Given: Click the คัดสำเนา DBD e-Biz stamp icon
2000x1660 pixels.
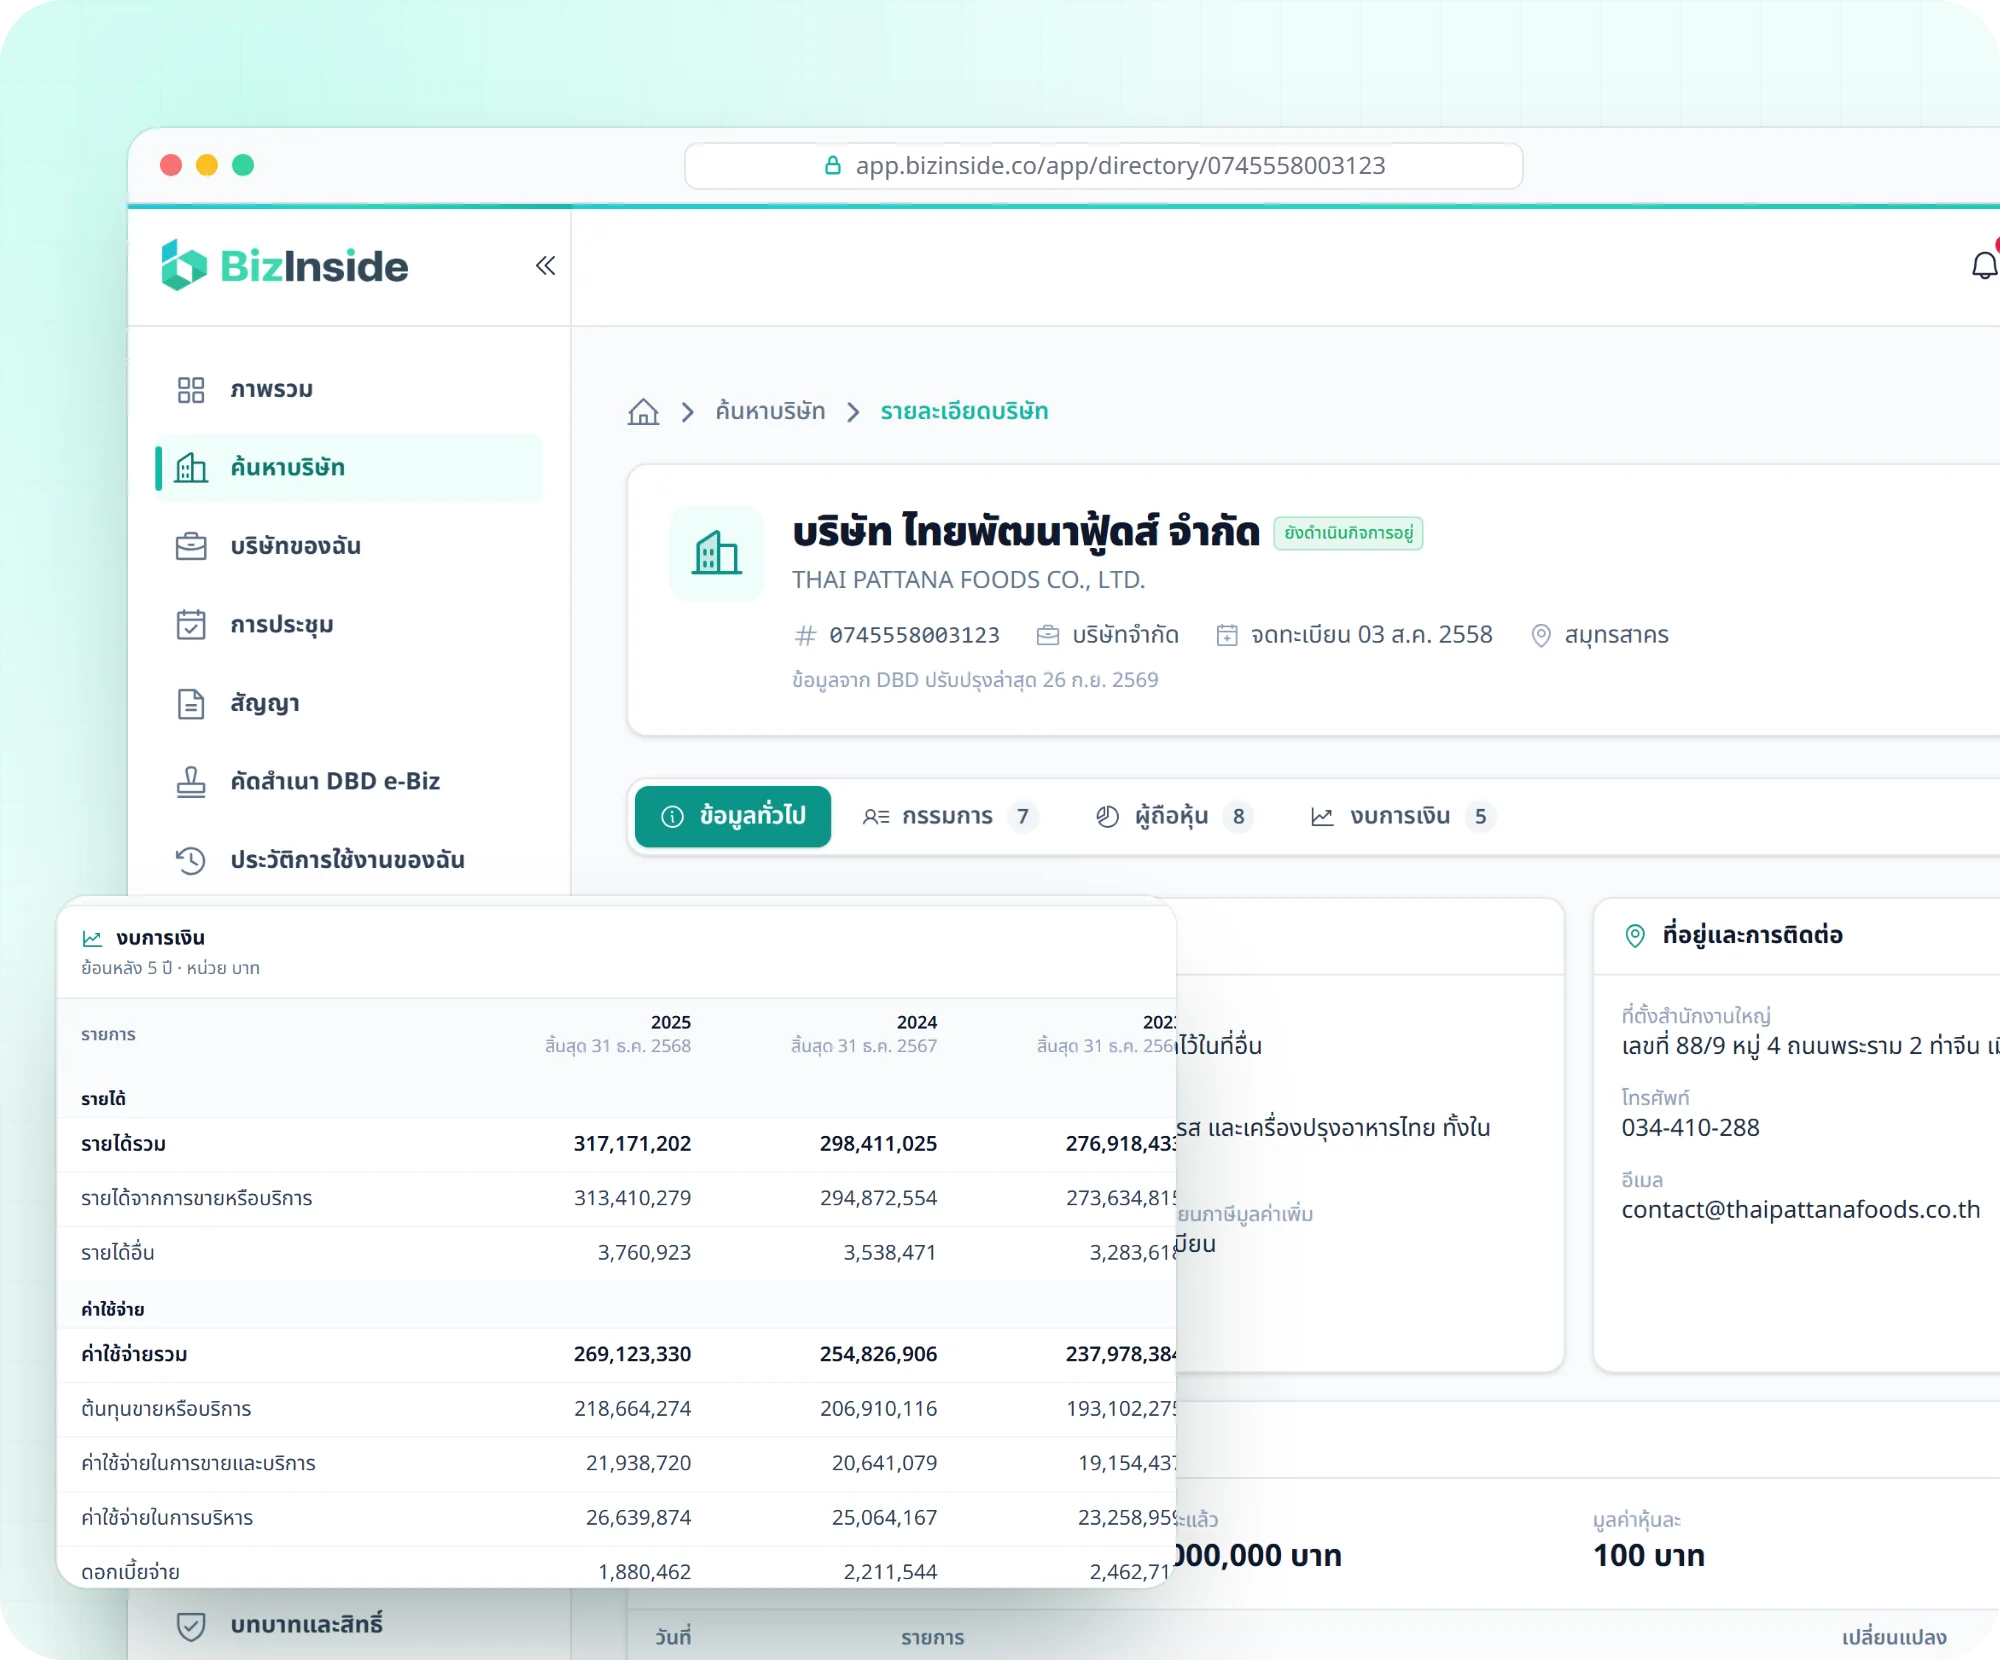Looking at the screenshot, I should coord(191,782).
